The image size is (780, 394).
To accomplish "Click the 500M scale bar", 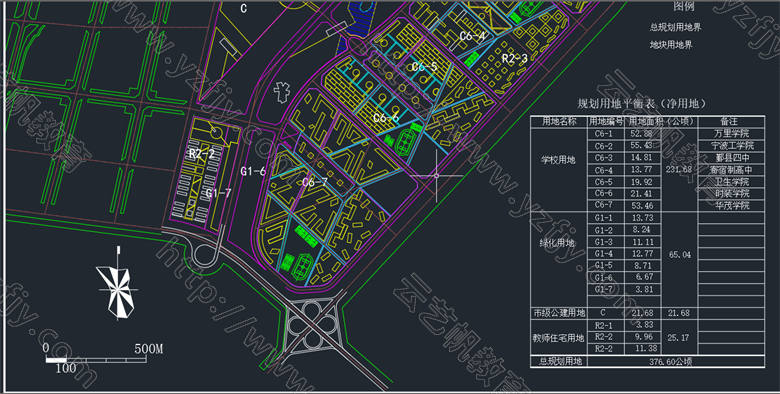I will [x=96, y=359].
